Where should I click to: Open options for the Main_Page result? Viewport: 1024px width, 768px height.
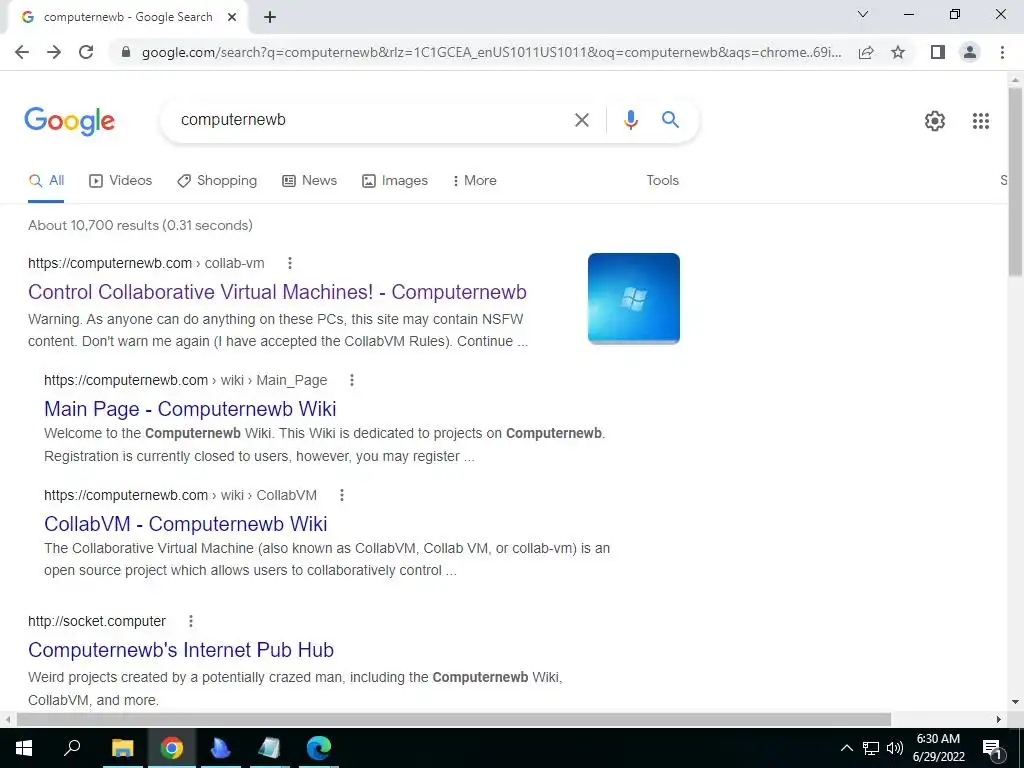352,380
